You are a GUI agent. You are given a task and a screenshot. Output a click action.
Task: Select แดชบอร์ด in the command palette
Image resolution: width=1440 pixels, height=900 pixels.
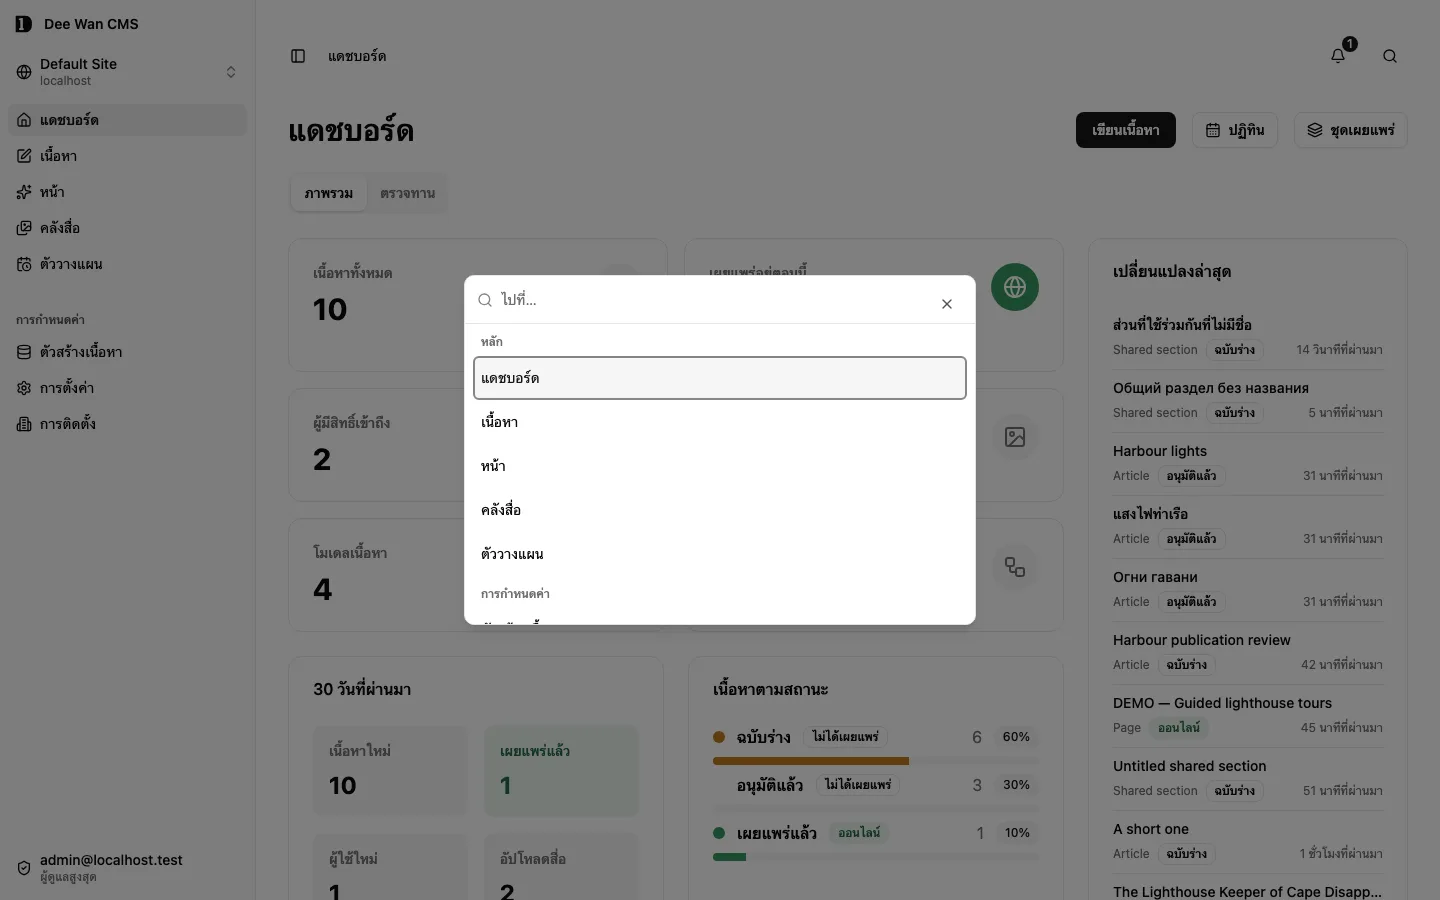coord(720,378)
